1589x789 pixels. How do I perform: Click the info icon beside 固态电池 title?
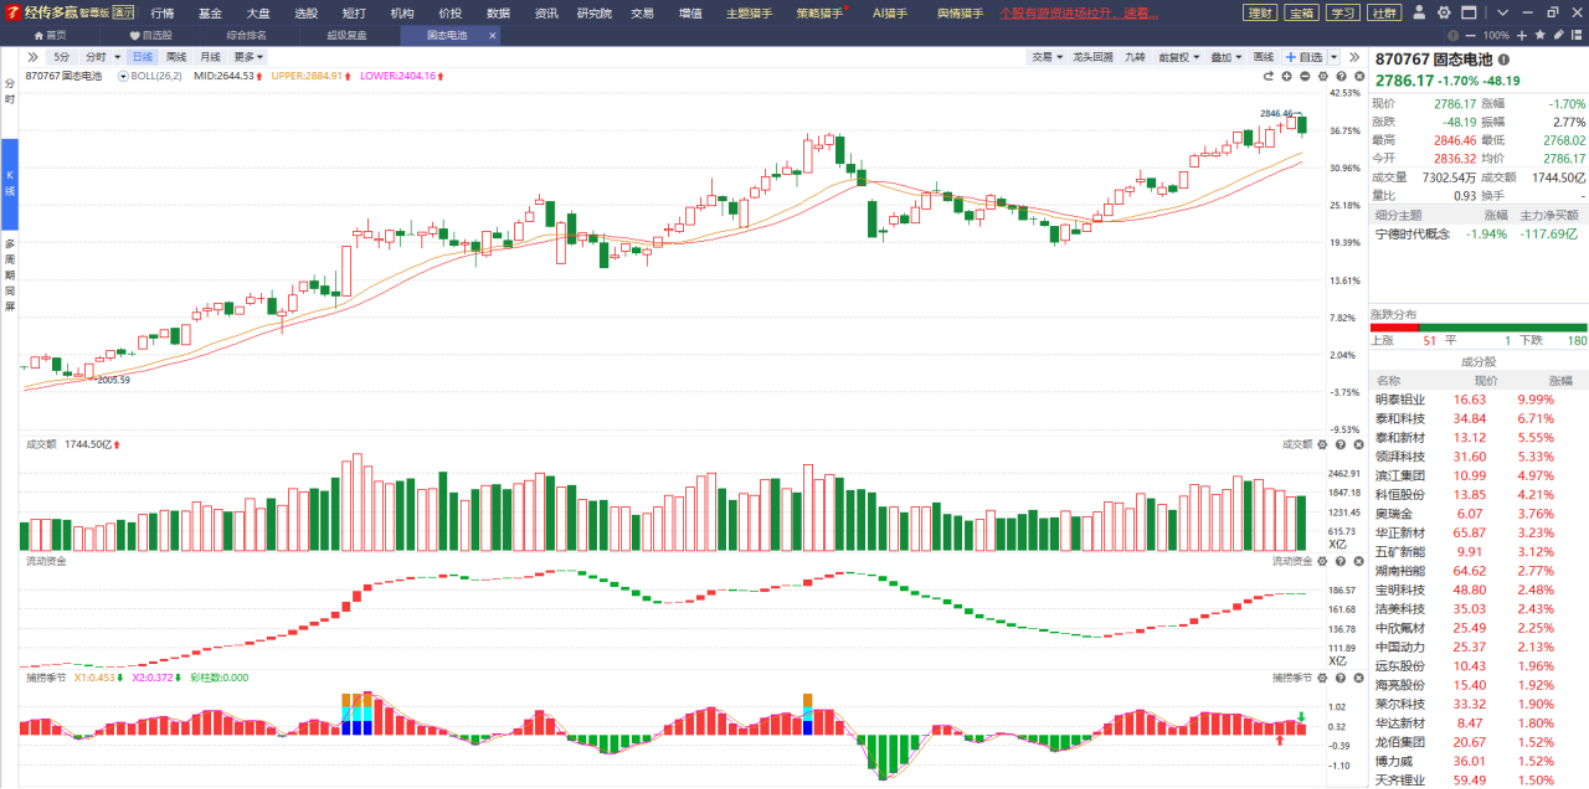pyautogui.click(x=1504, y=60)
